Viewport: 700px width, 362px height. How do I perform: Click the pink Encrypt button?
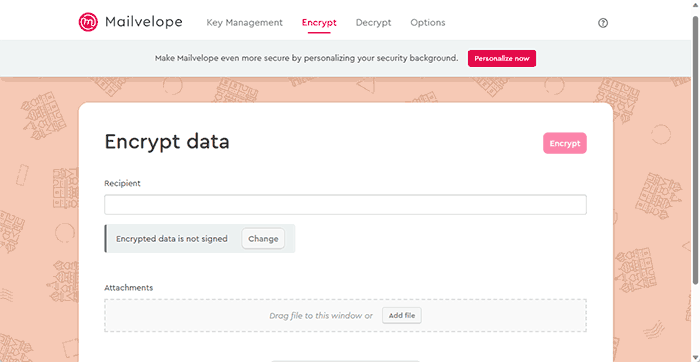(565, 143)
